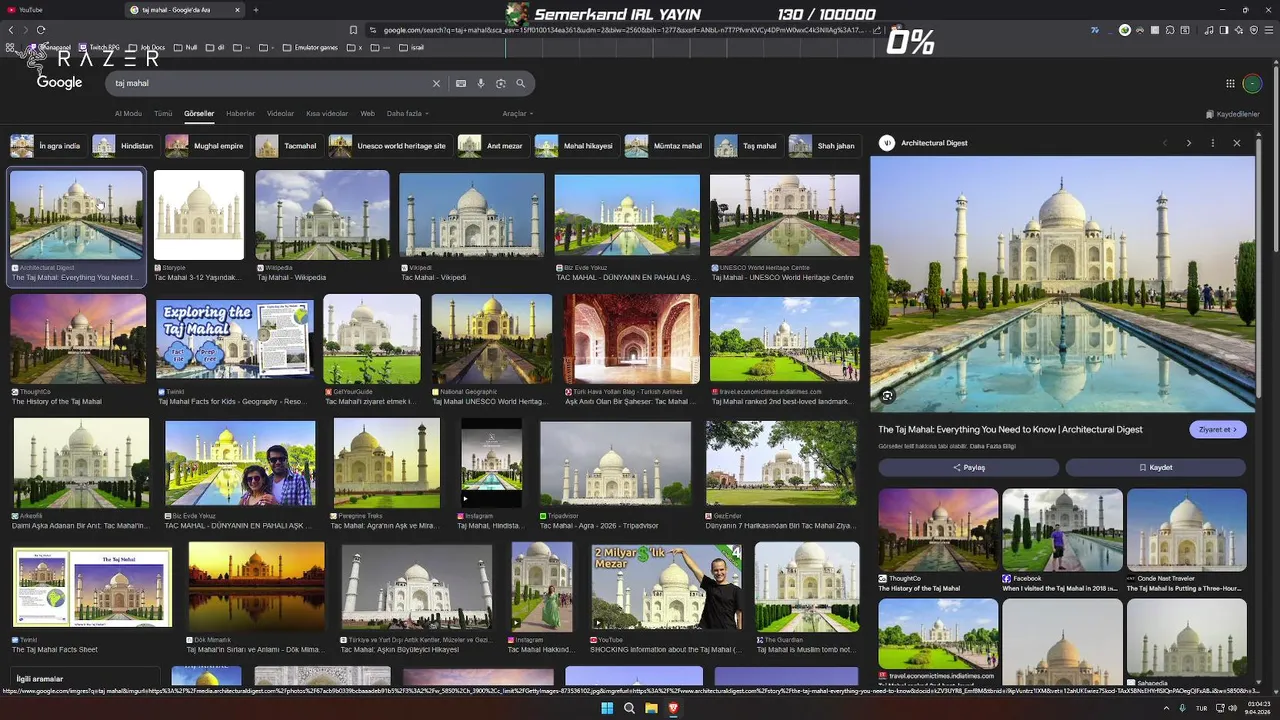Open the Wikipedia 'Taj Mahal - Wikipedia' thumbnail

pos(322,215)
